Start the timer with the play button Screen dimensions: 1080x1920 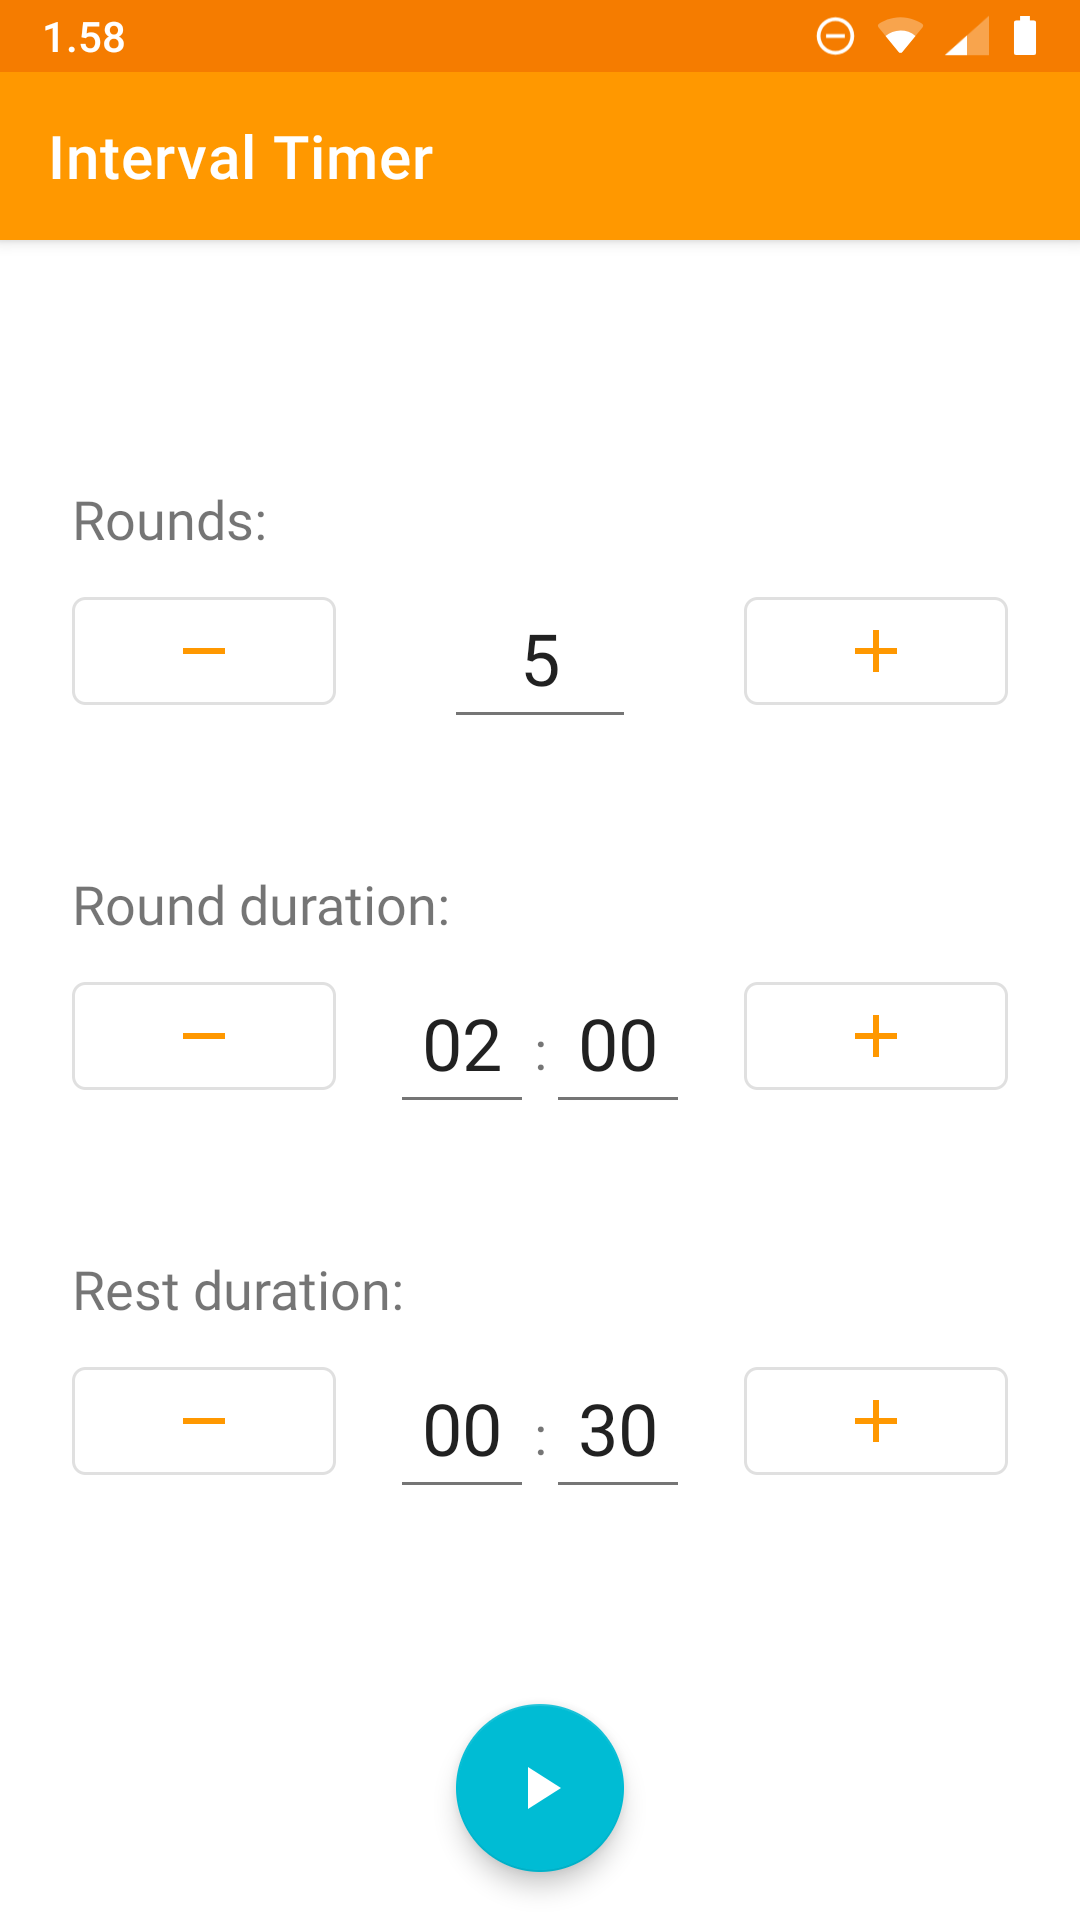pyautogui.click(x=539, y=1788)
